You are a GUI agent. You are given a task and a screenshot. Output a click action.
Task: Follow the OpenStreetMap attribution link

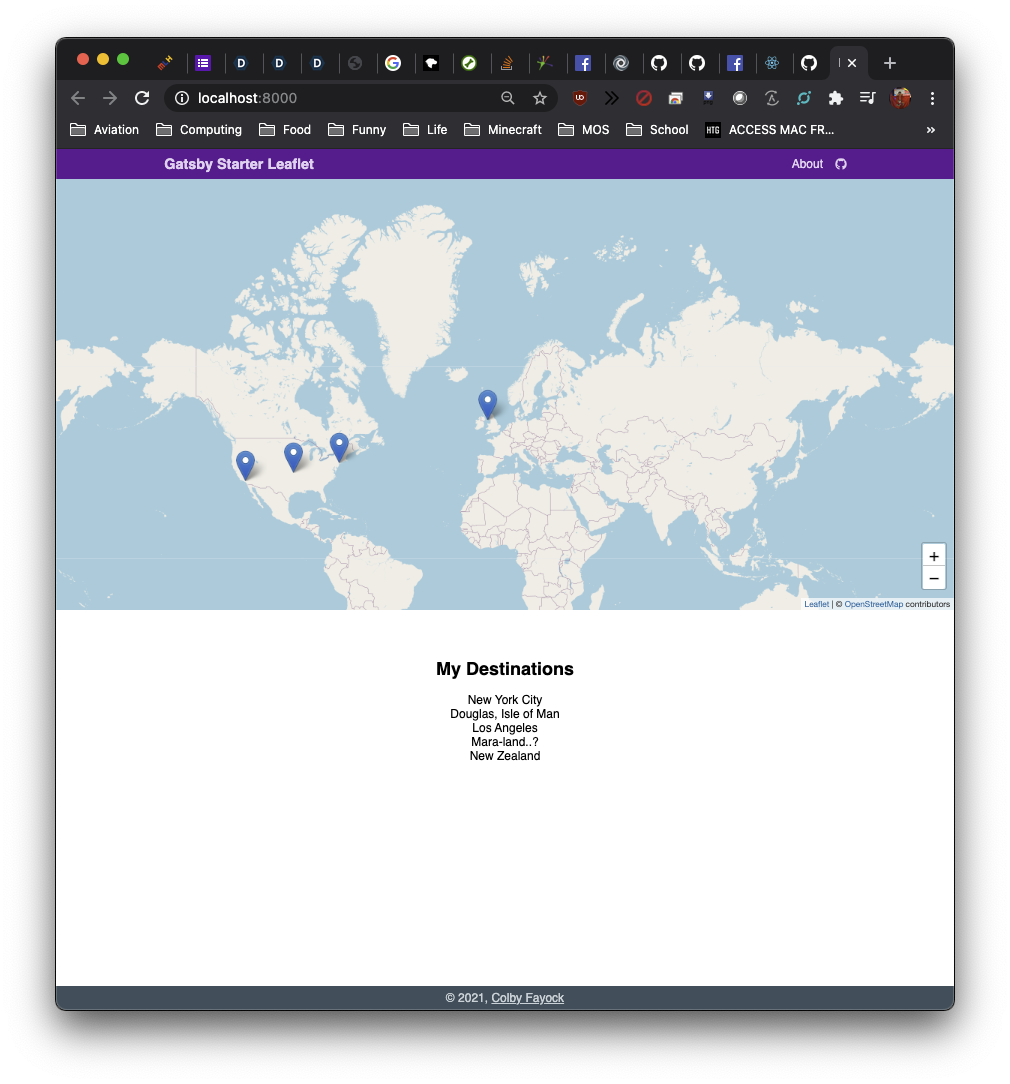[x=873, y=604]
